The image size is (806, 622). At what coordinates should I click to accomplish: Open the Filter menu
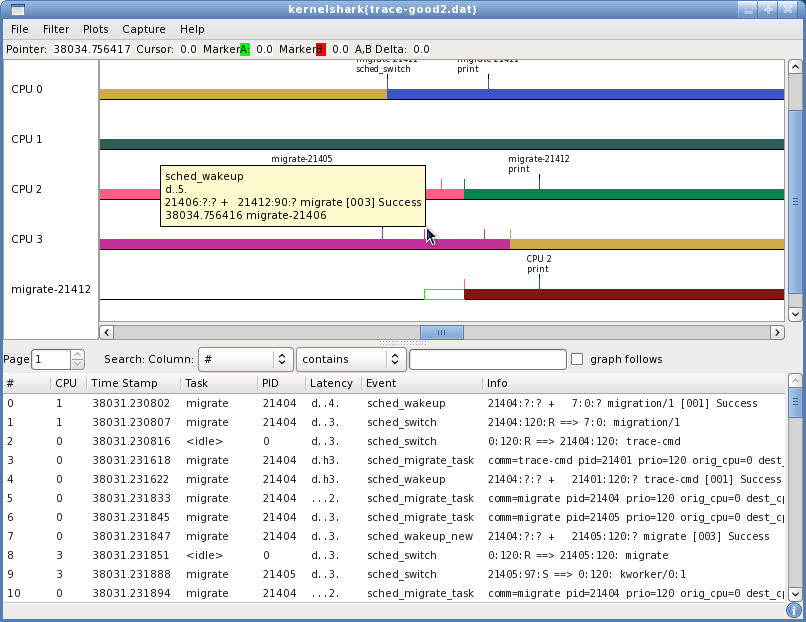(56, 29)
